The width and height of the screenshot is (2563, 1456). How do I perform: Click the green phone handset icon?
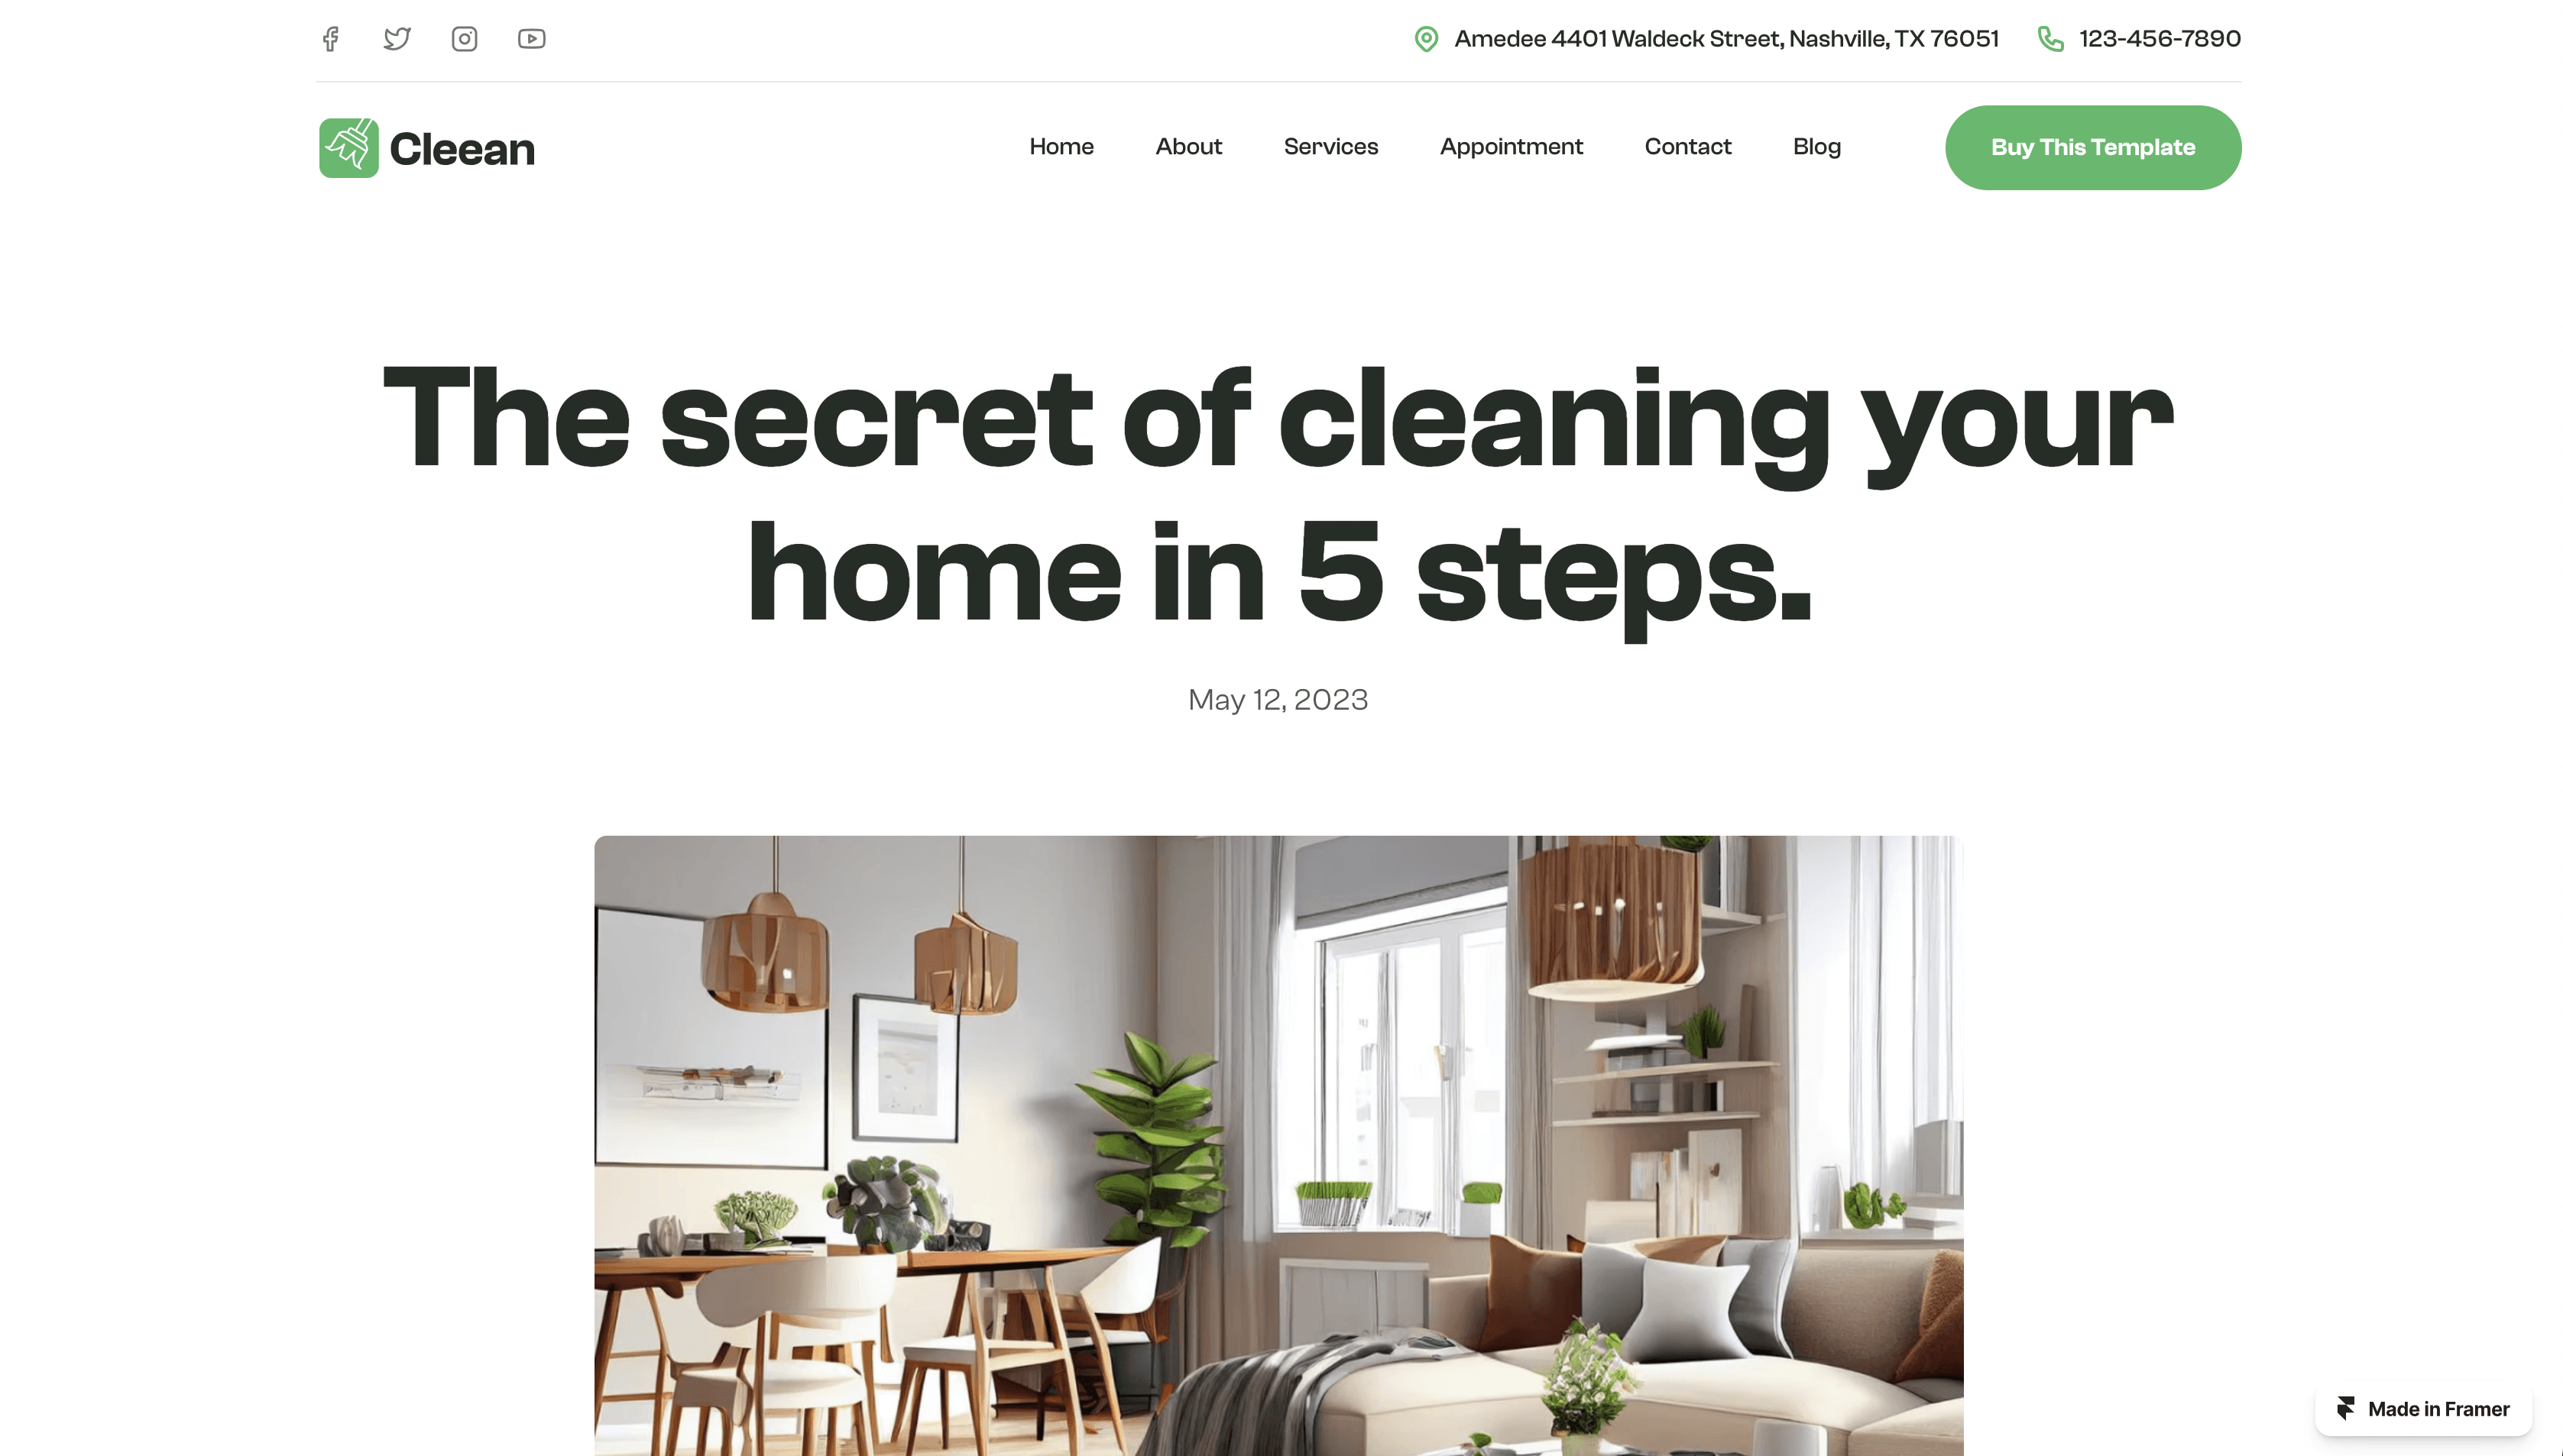[2050, 39]
